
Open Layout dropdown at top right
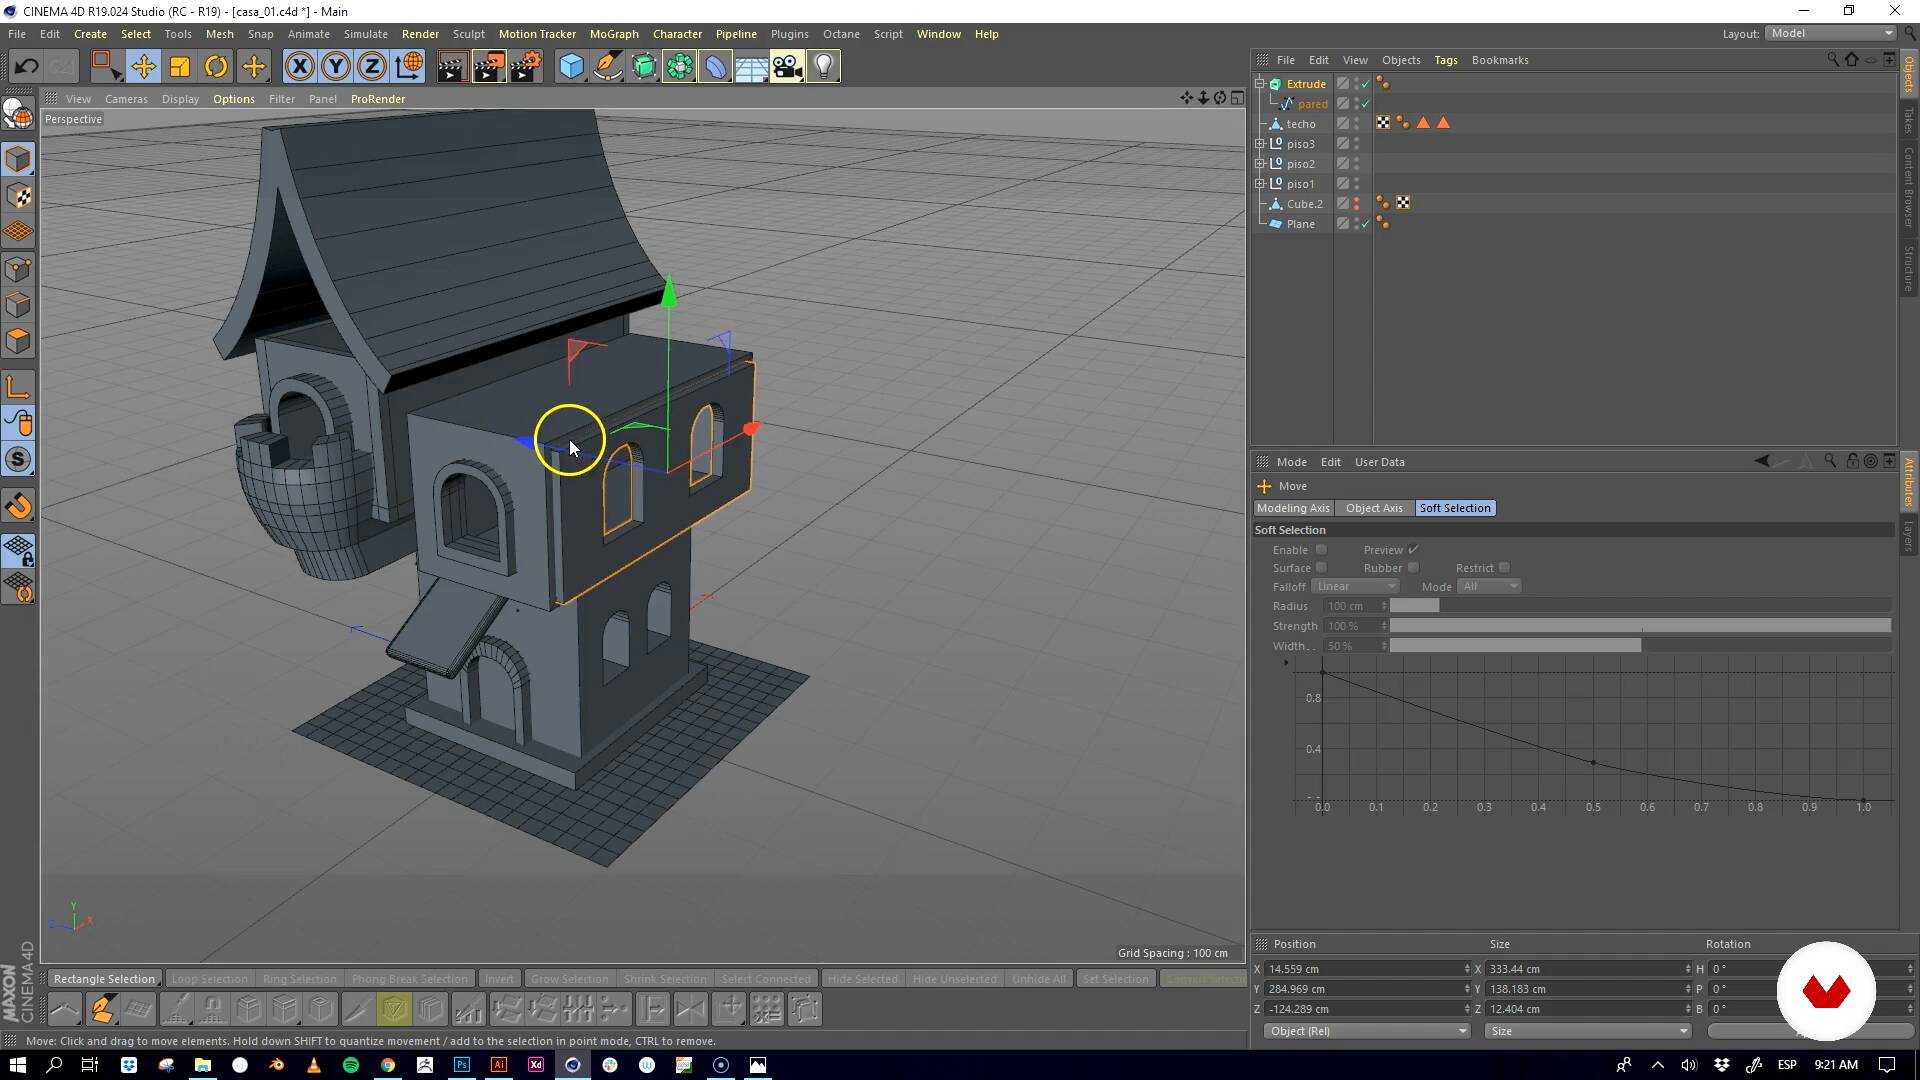tap(1831, 34)
